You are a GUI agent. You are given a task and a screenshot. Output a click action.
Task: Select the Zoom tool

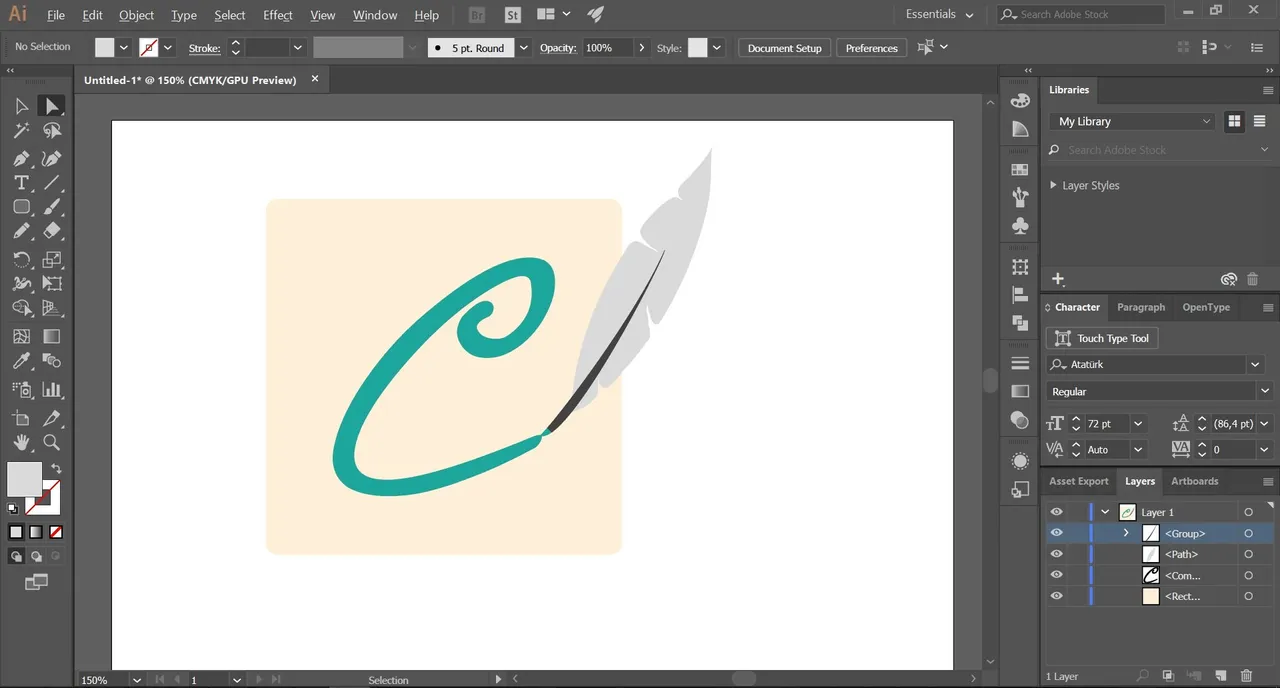52,442
